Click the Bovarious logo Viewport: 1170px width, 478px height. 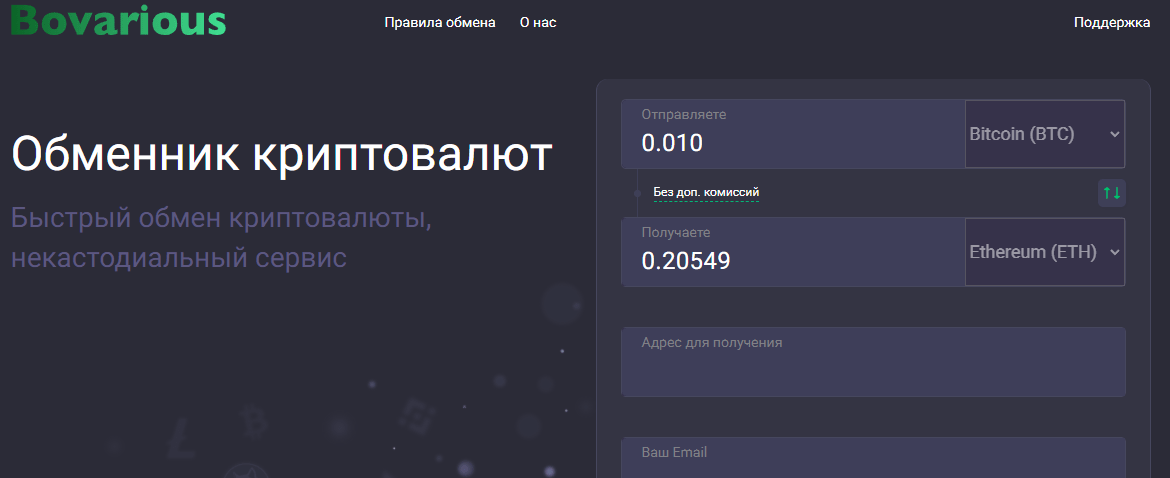[x=118, y=19]
